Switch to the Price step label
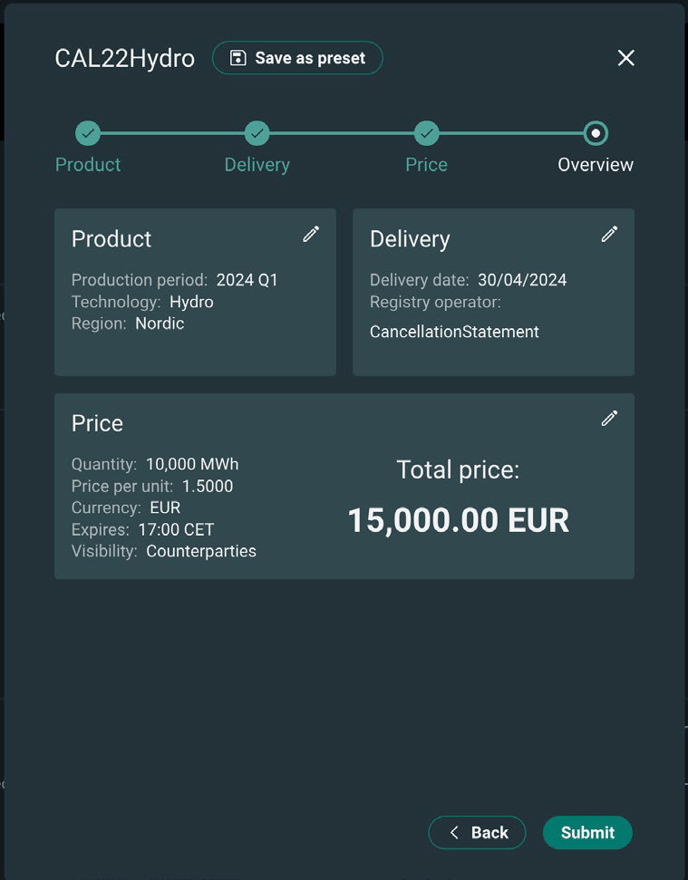Image resolution: width=688 pixels, height=880 pixels. (426, 165)
